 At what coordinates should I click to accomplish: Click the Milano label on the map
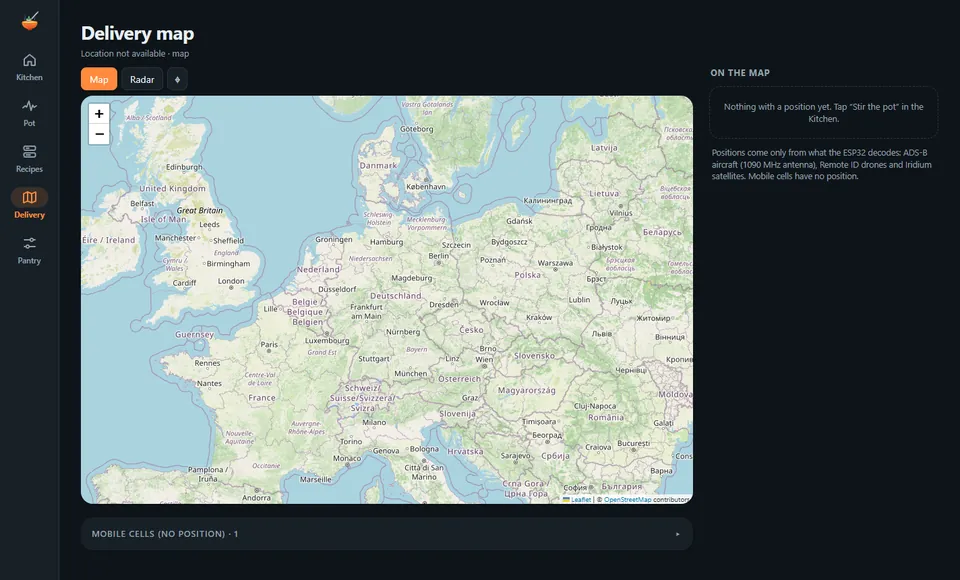[x=374, y=422]
